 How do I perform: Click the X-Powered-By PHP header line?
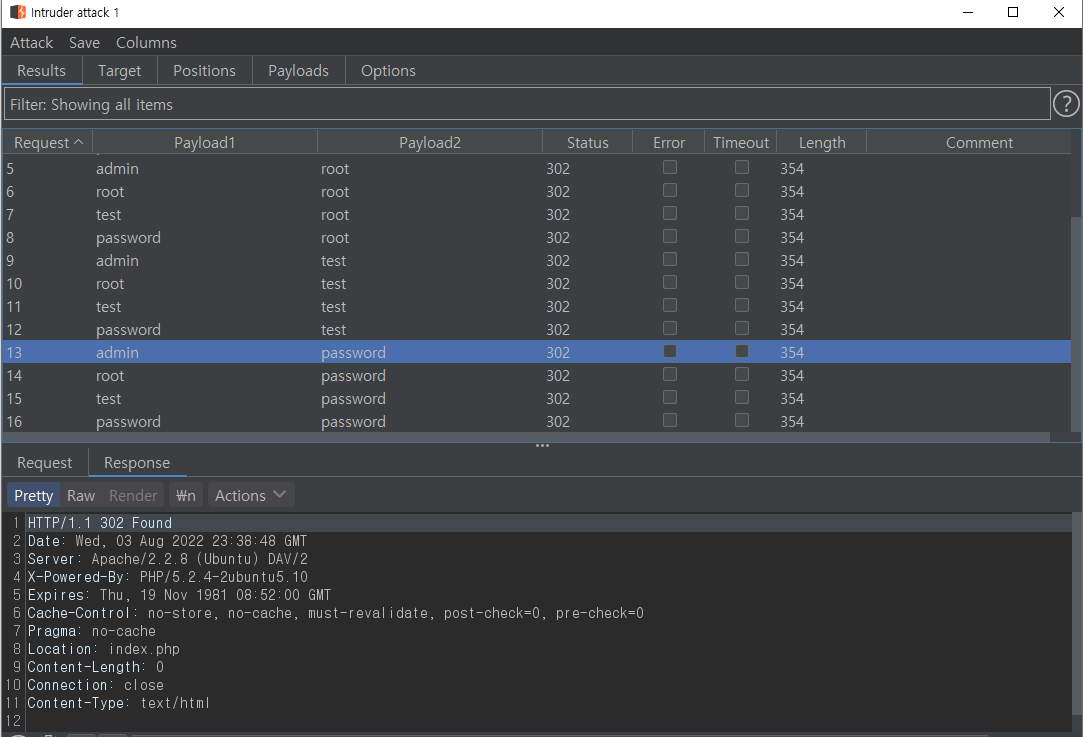(x=168, y=577)
